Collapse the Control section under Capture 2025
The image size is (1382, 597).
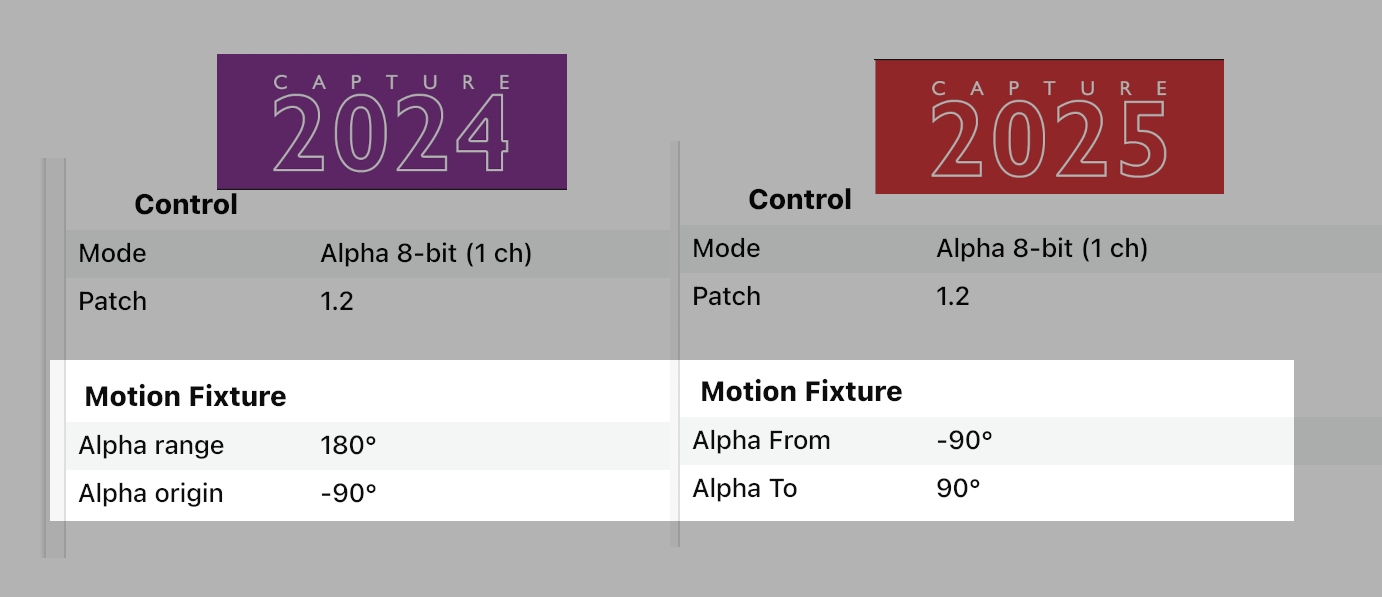(x=800, y=200)
